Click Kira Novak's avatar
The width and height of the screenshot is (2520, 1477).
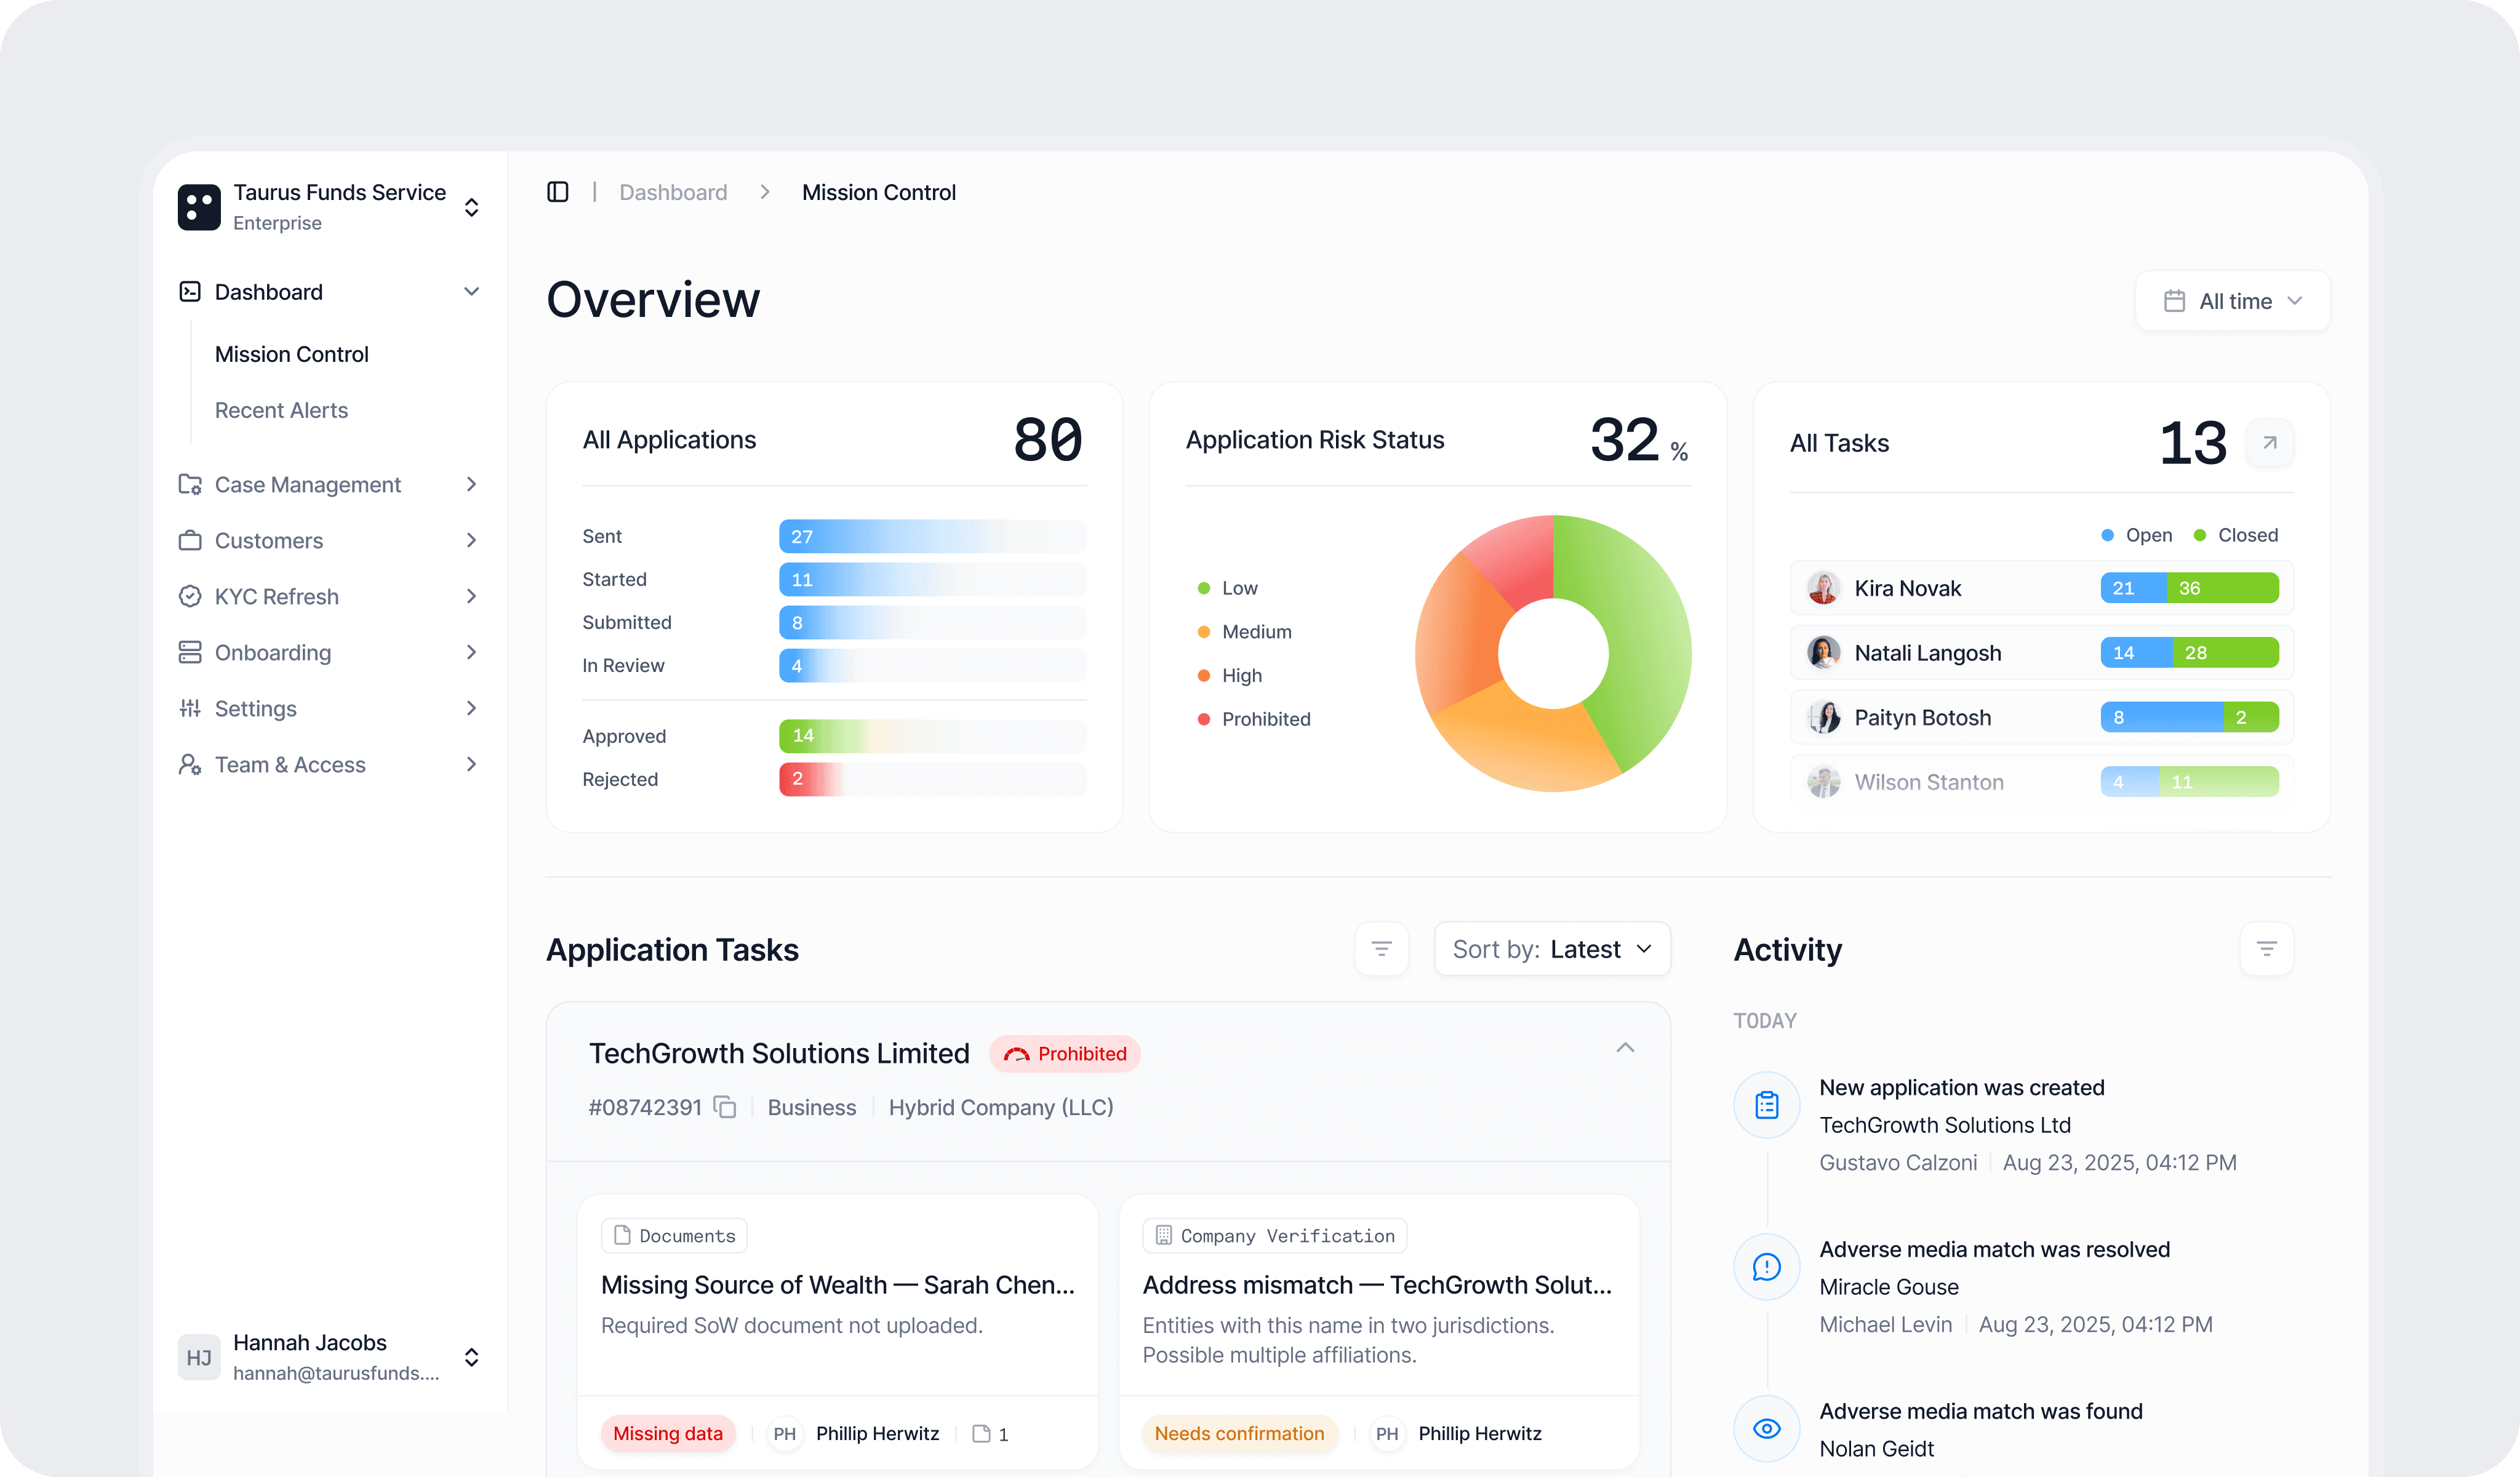(x=1824, y=588)
